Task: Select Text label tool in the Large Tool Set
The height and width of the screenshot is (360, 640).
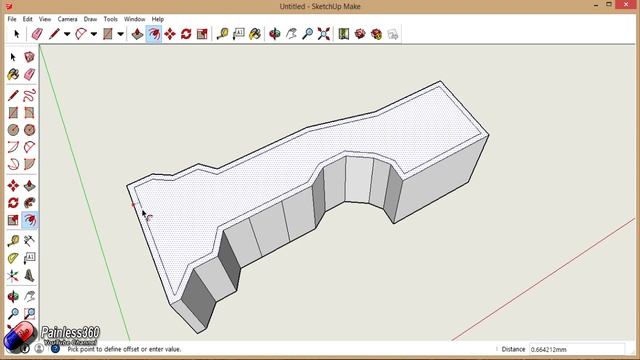Action: 29,258
